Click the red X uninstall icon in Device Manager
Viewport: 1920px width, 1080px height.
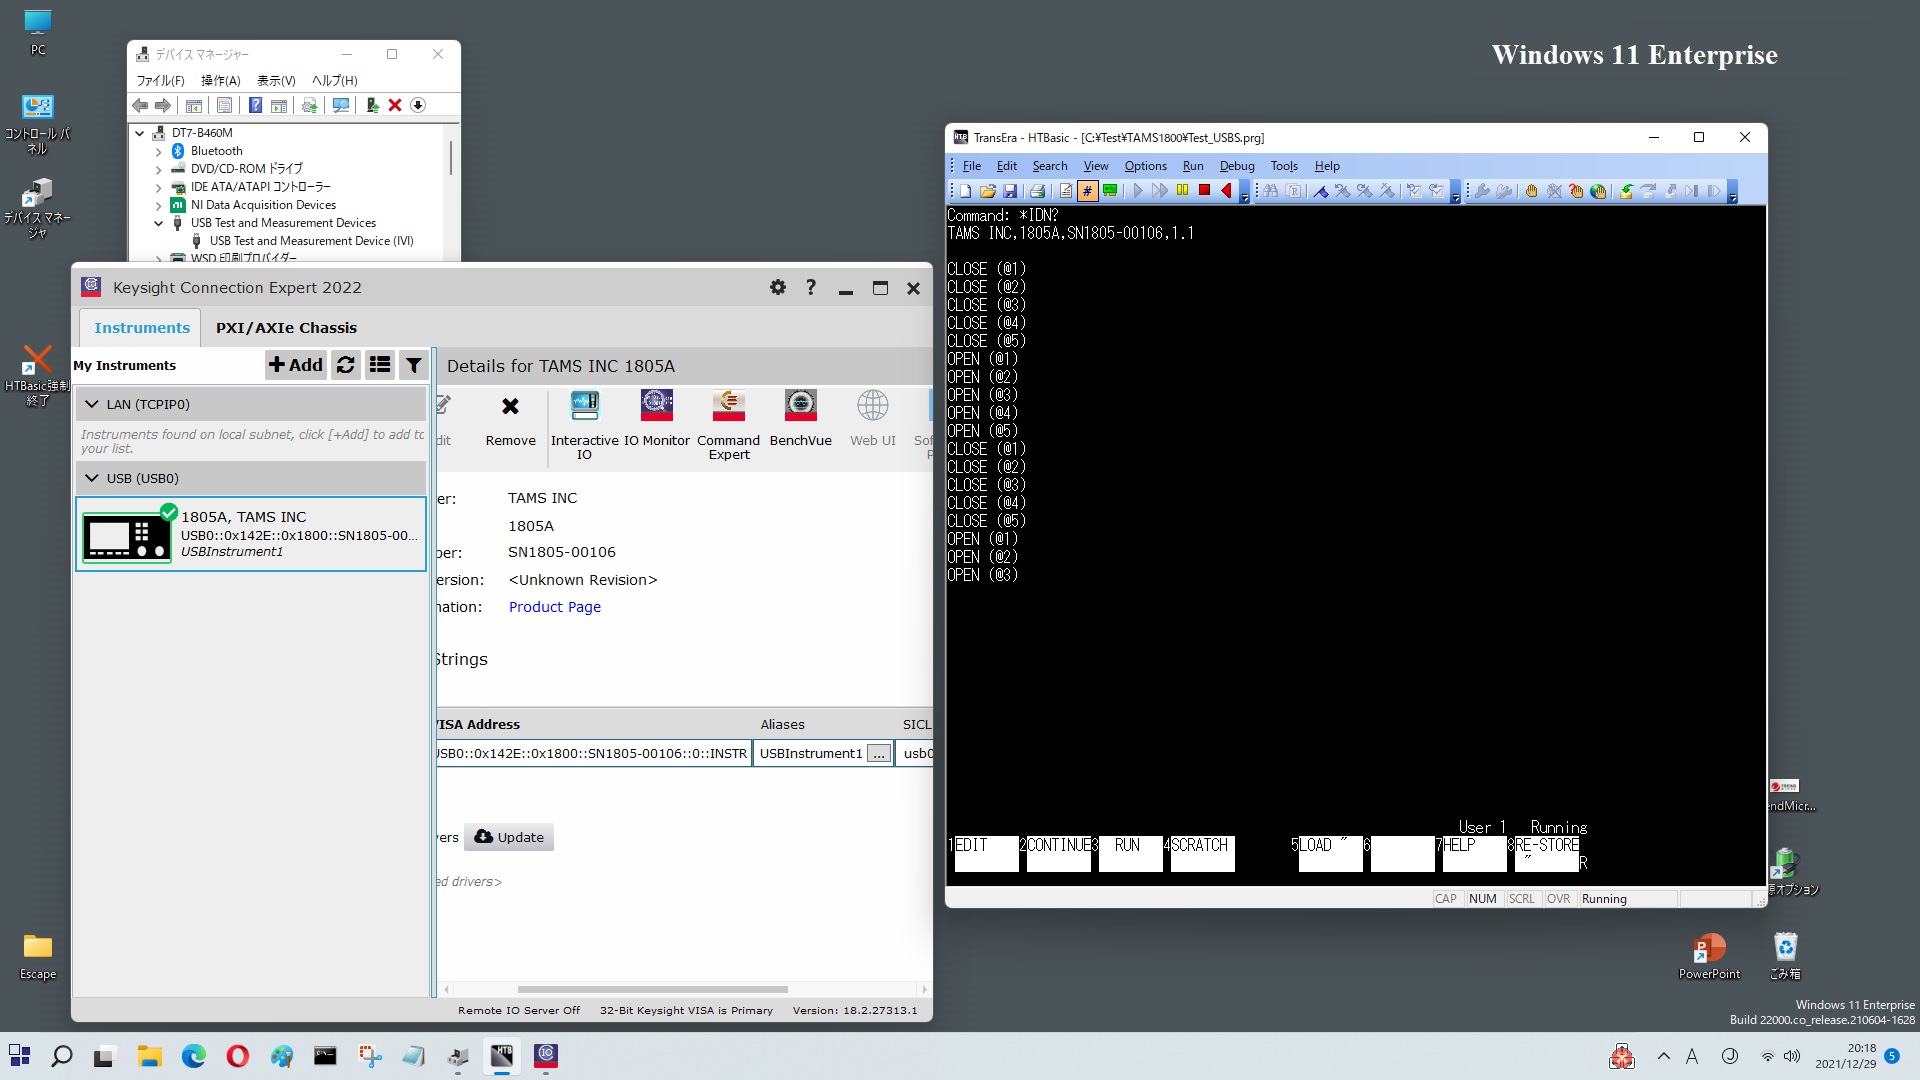(395, 105)
